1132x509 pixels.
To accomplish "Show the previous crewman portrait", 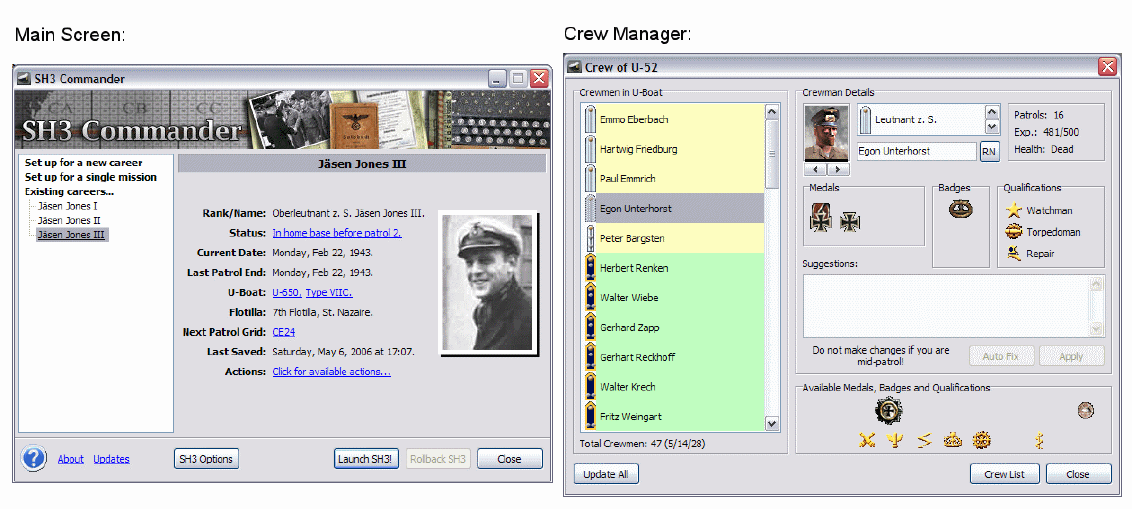I will [x=816, y=169].
